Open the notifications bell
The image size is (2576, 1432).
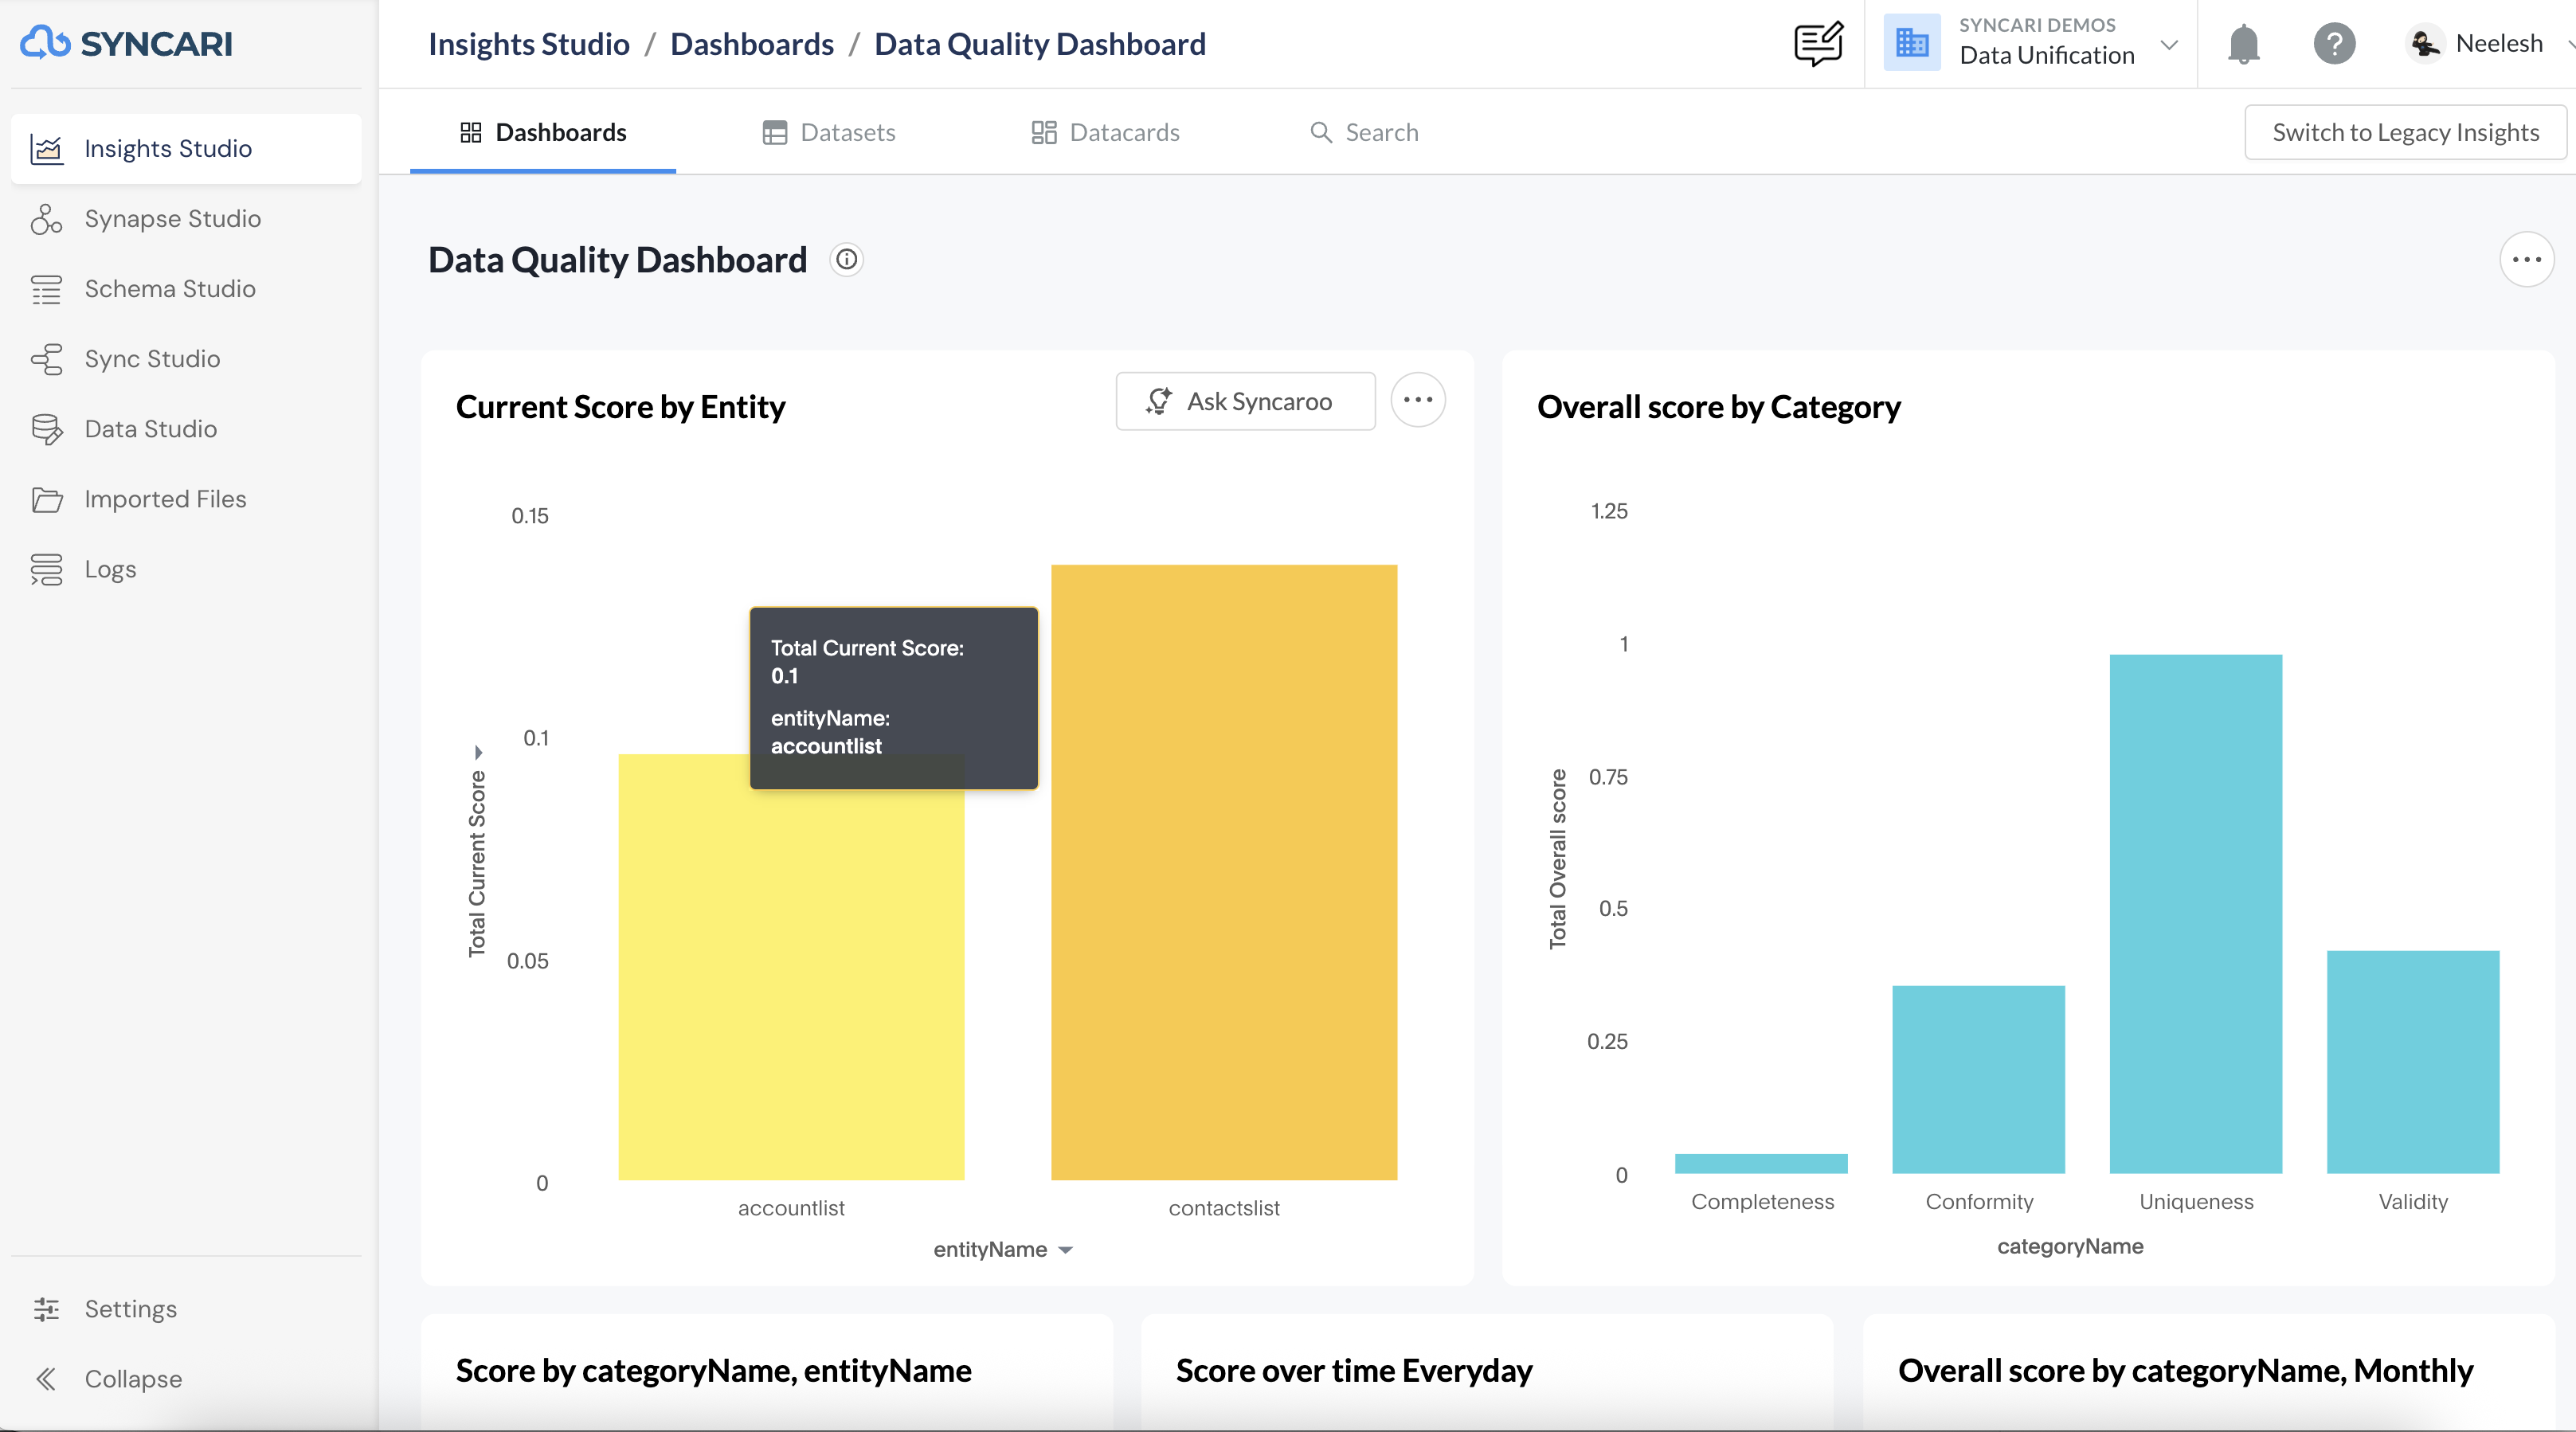(x=2244, y=43)
